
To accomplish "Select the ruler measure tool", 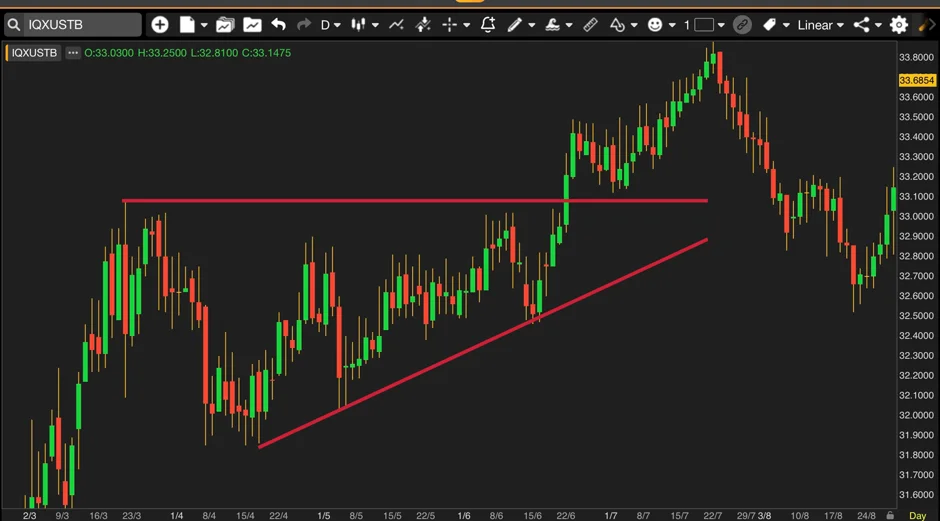I will (x=590, y=25).
